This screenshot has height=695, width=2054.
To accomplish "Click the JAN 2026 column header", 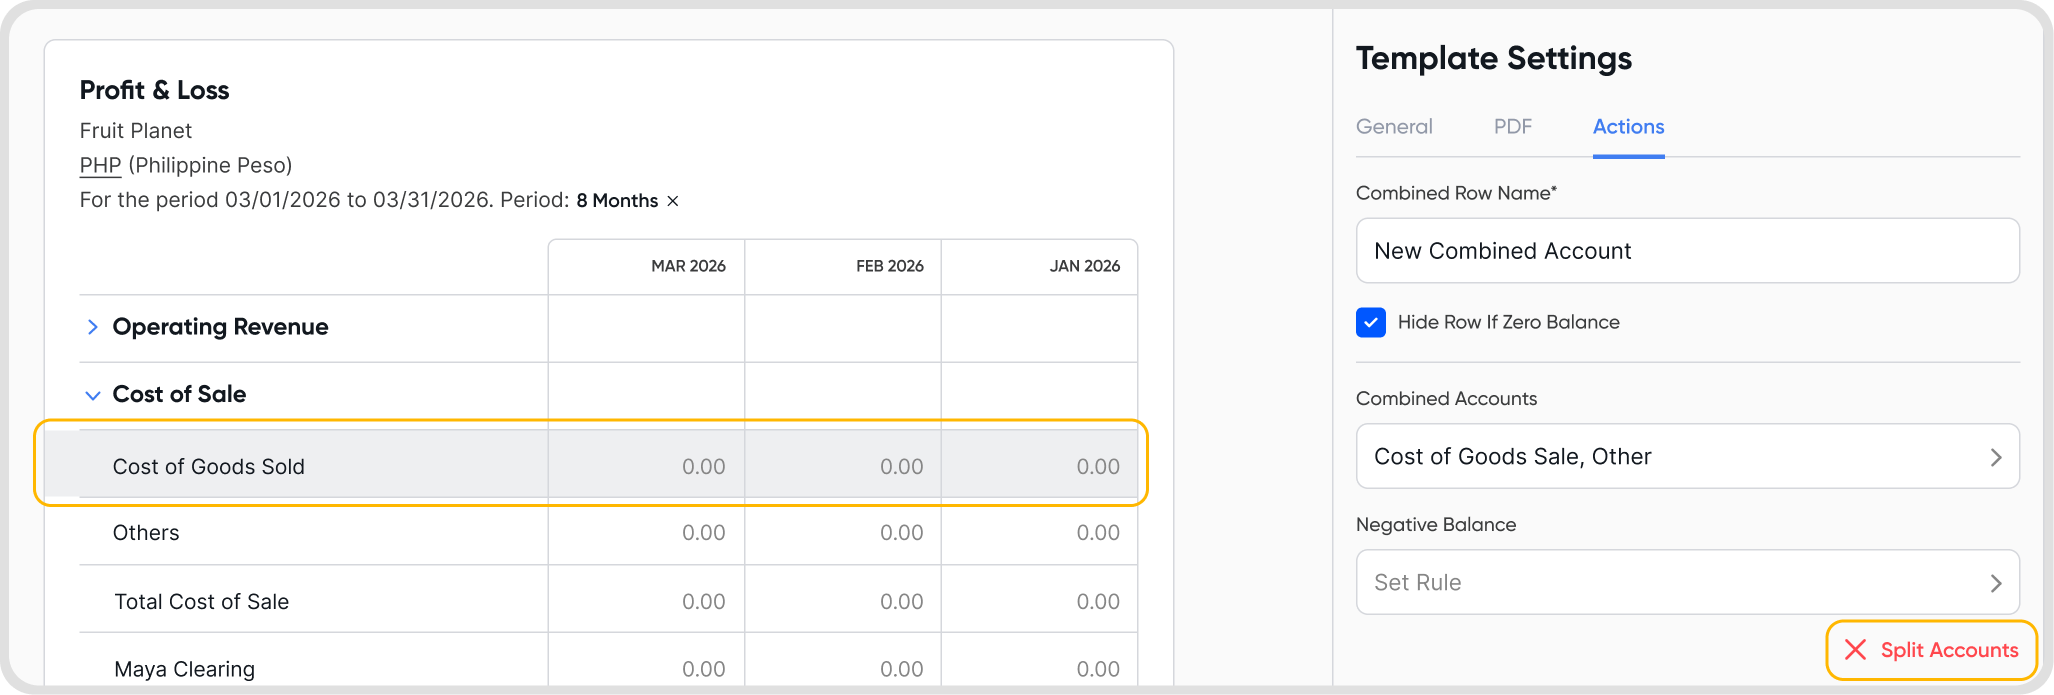I will pyautogui.click(x=1084, y=266).
